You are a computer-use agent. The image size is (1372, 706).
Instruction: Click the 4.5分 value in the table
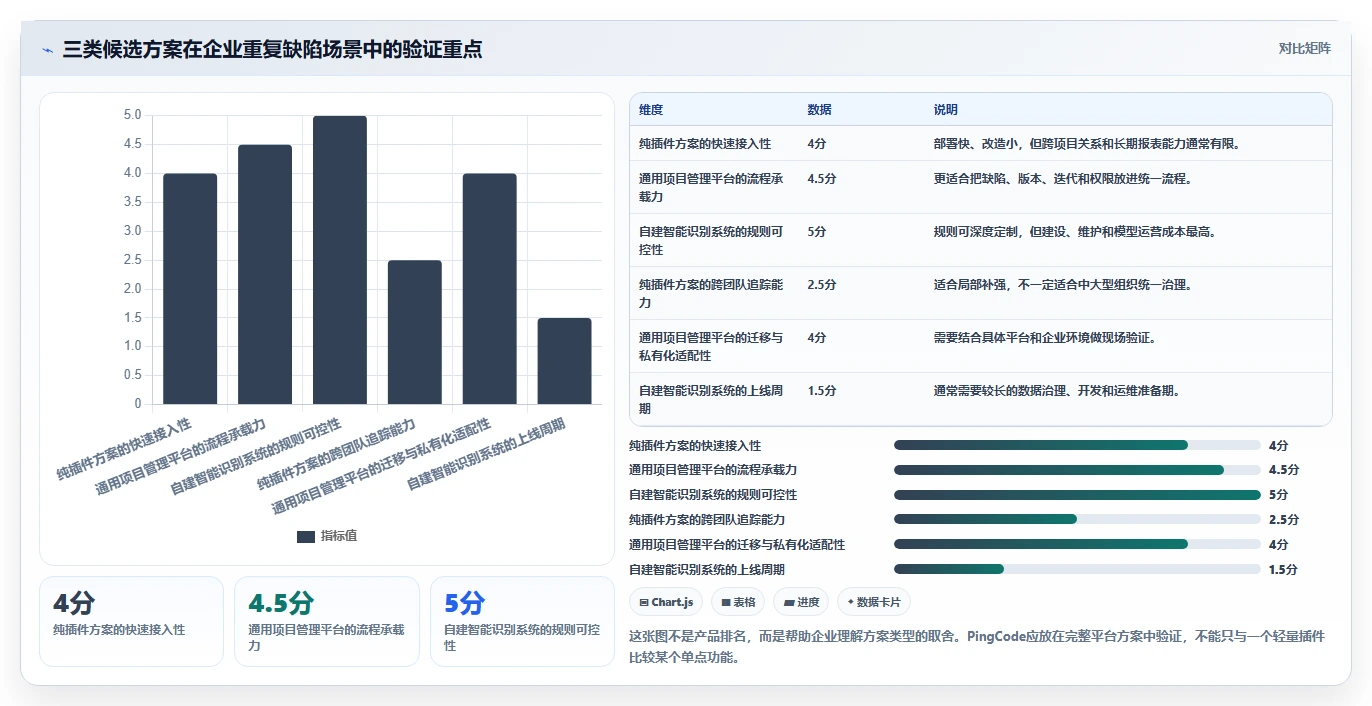[822, 179]
